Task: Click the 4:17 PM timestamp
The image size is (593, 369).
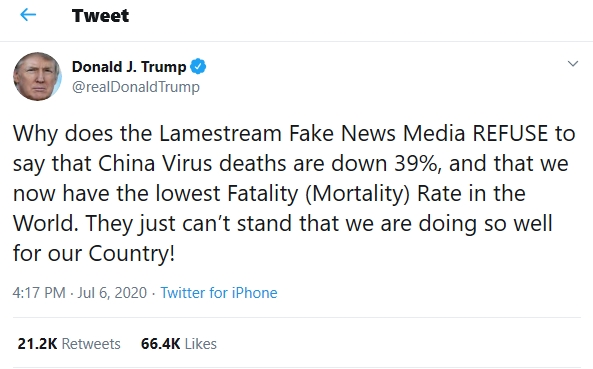Action: (x=39, y=293)
